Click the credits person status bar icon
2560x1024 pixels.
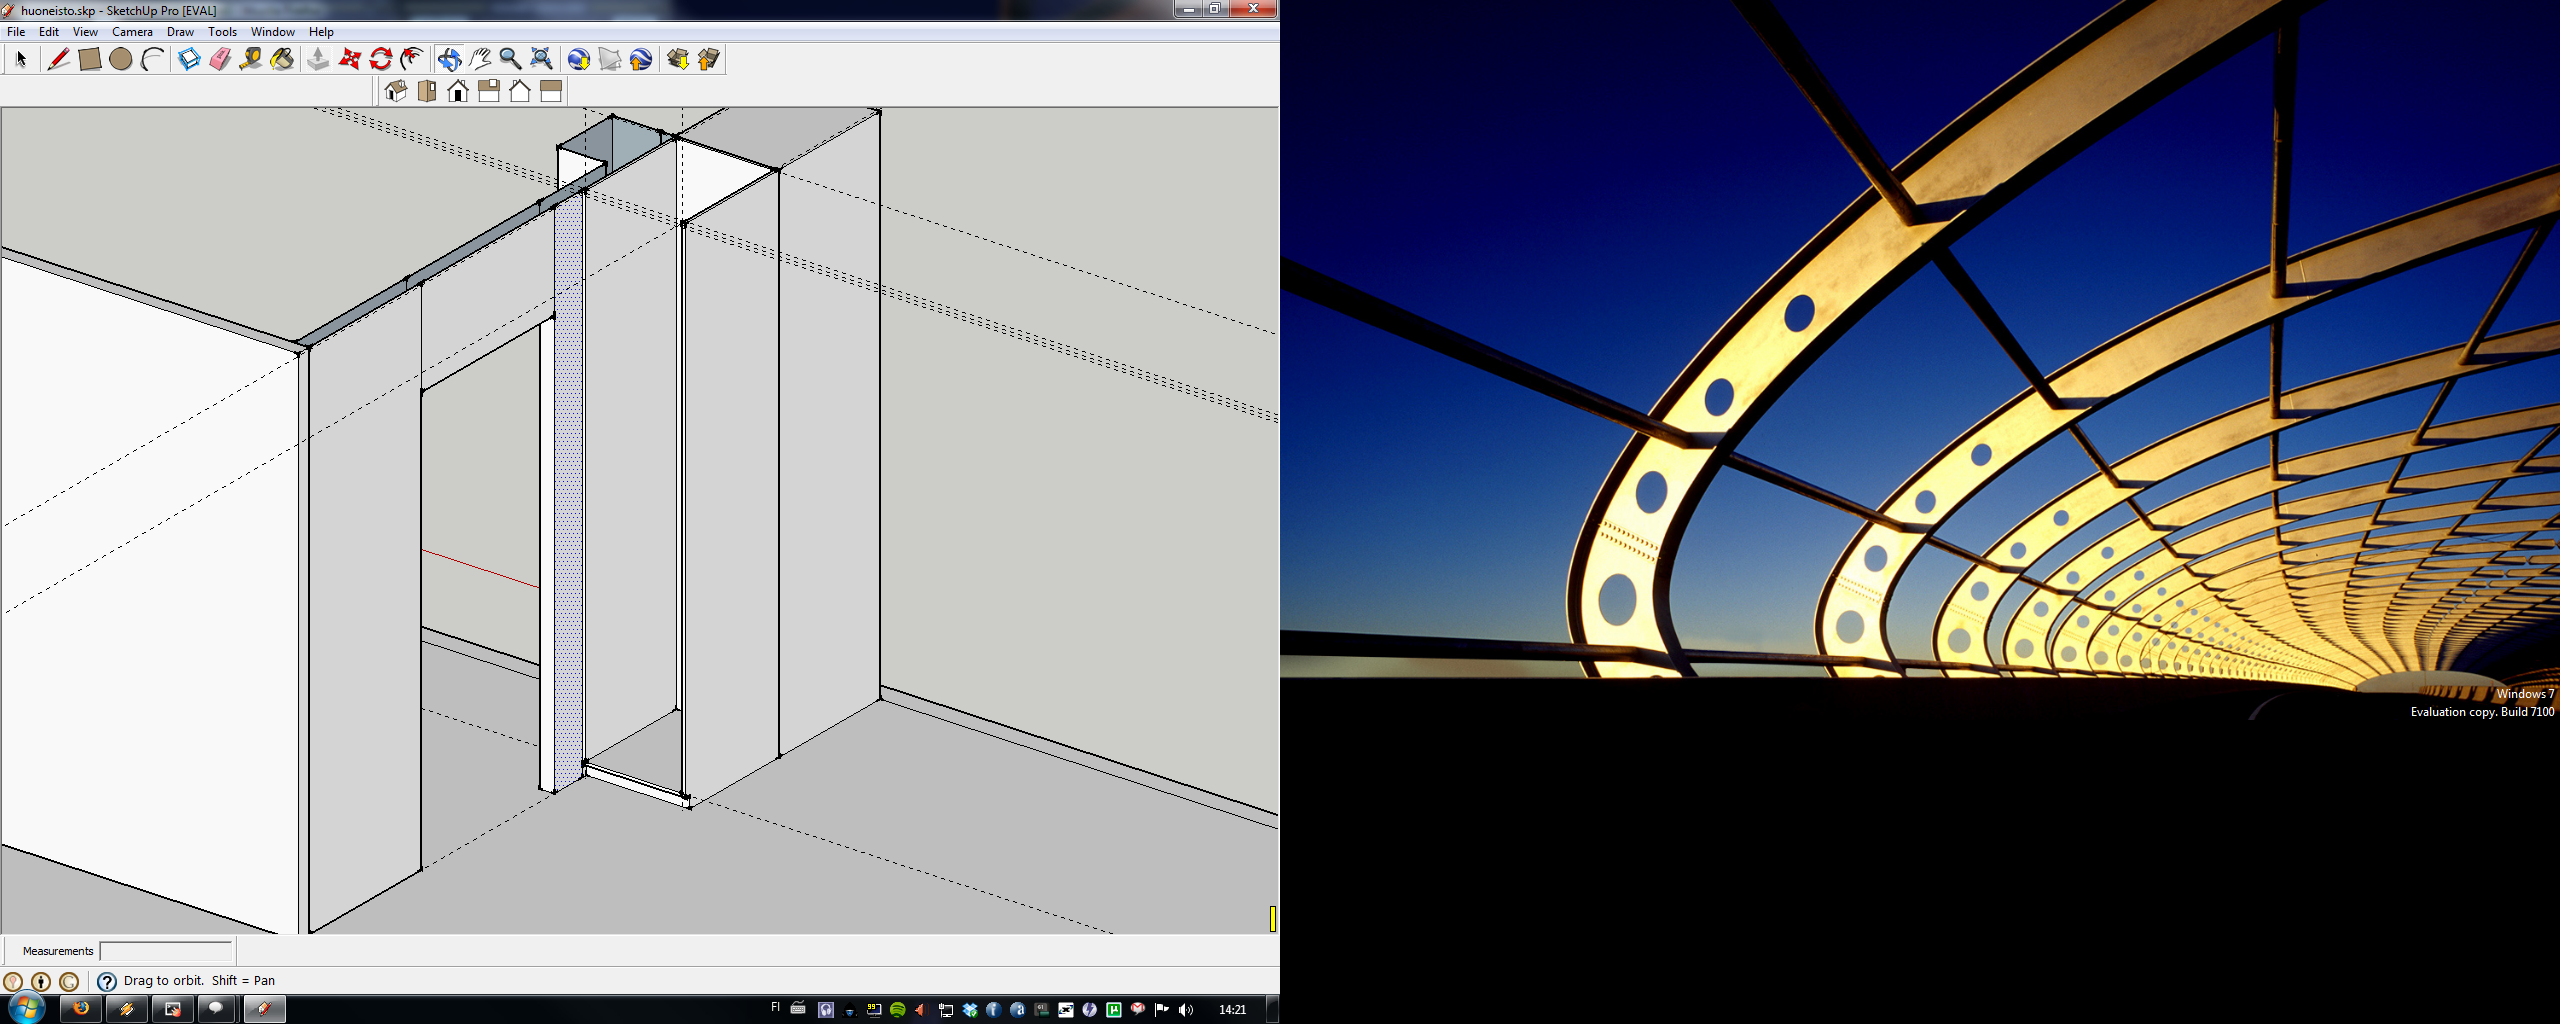pyautogui.click(x=41, y=982)
